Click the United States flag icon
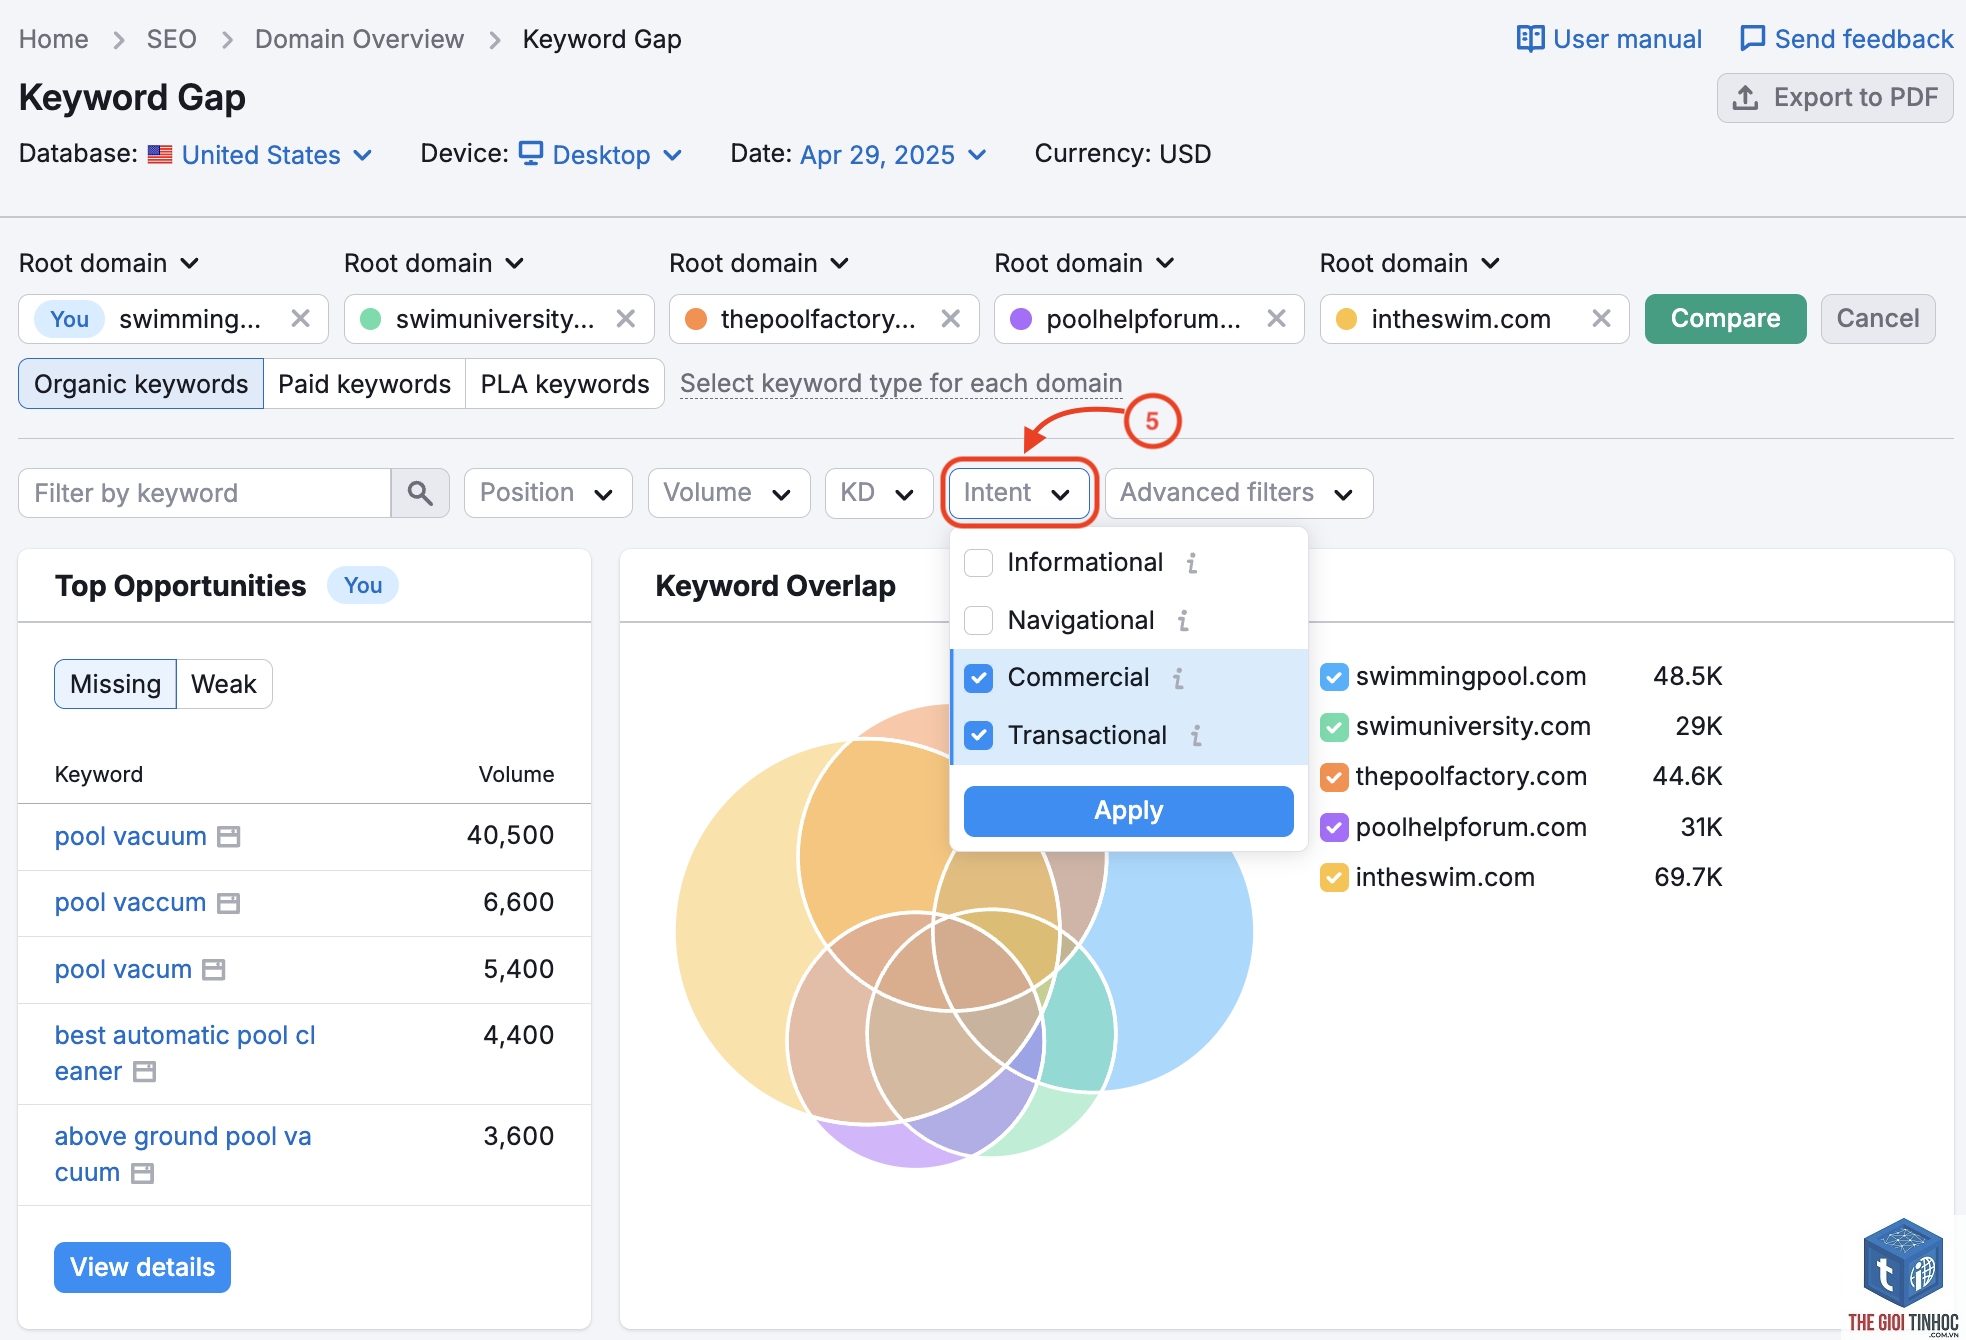Image resolution: width=1966 pixels, height=1340 pixels. pos(160,155)
